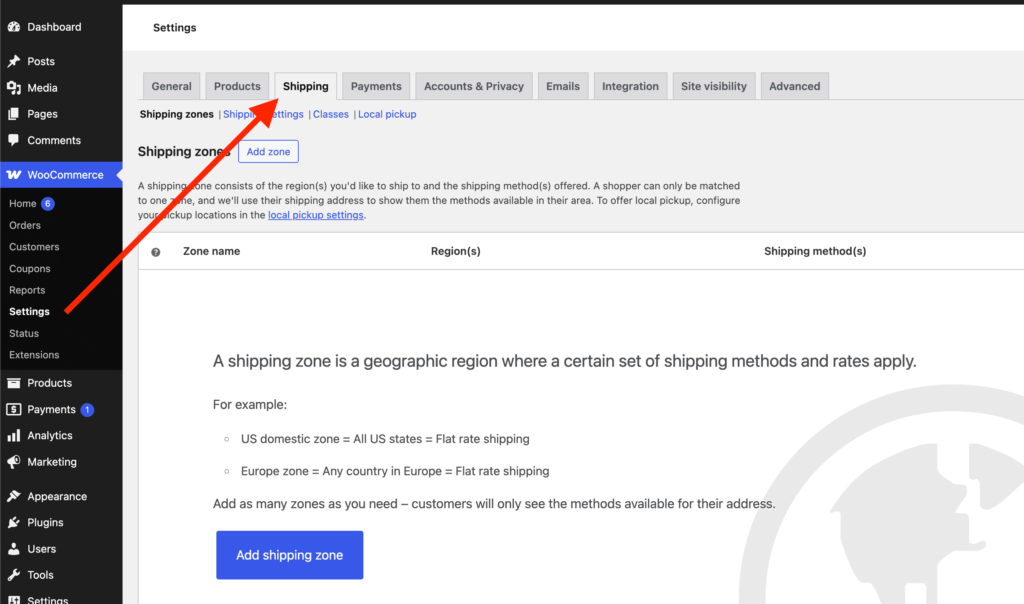
Task: Click the Home notification badge 6
Action: tap(48, 204)
